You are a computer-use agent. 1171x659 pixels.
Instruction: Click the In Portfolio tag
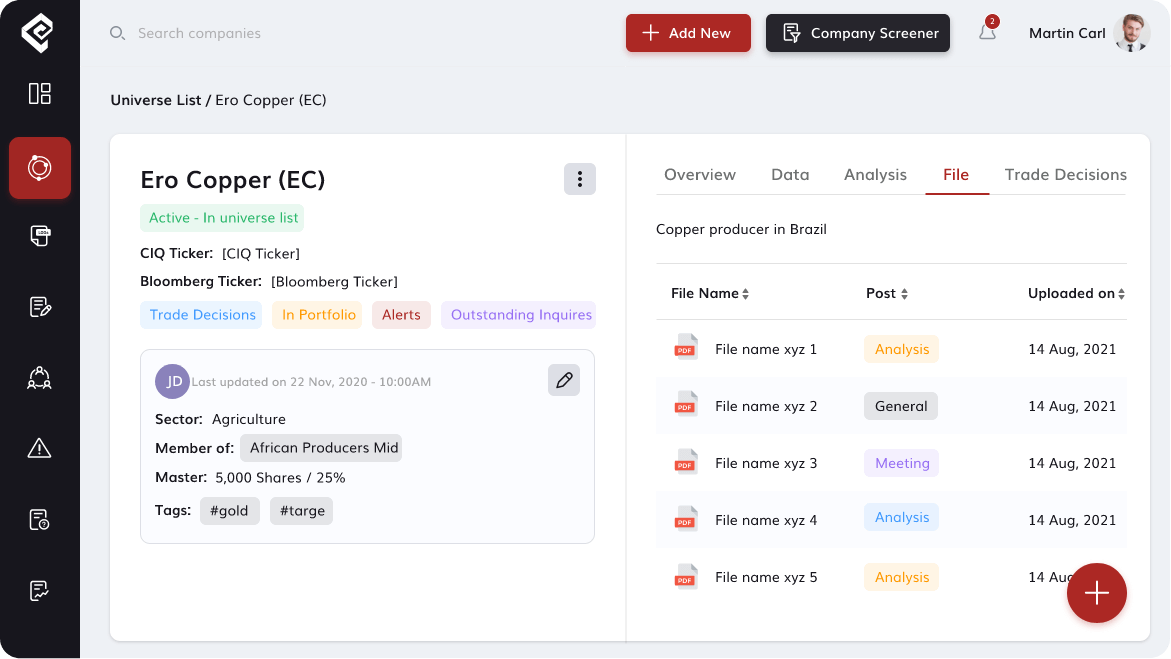click(x=318, y=315)
